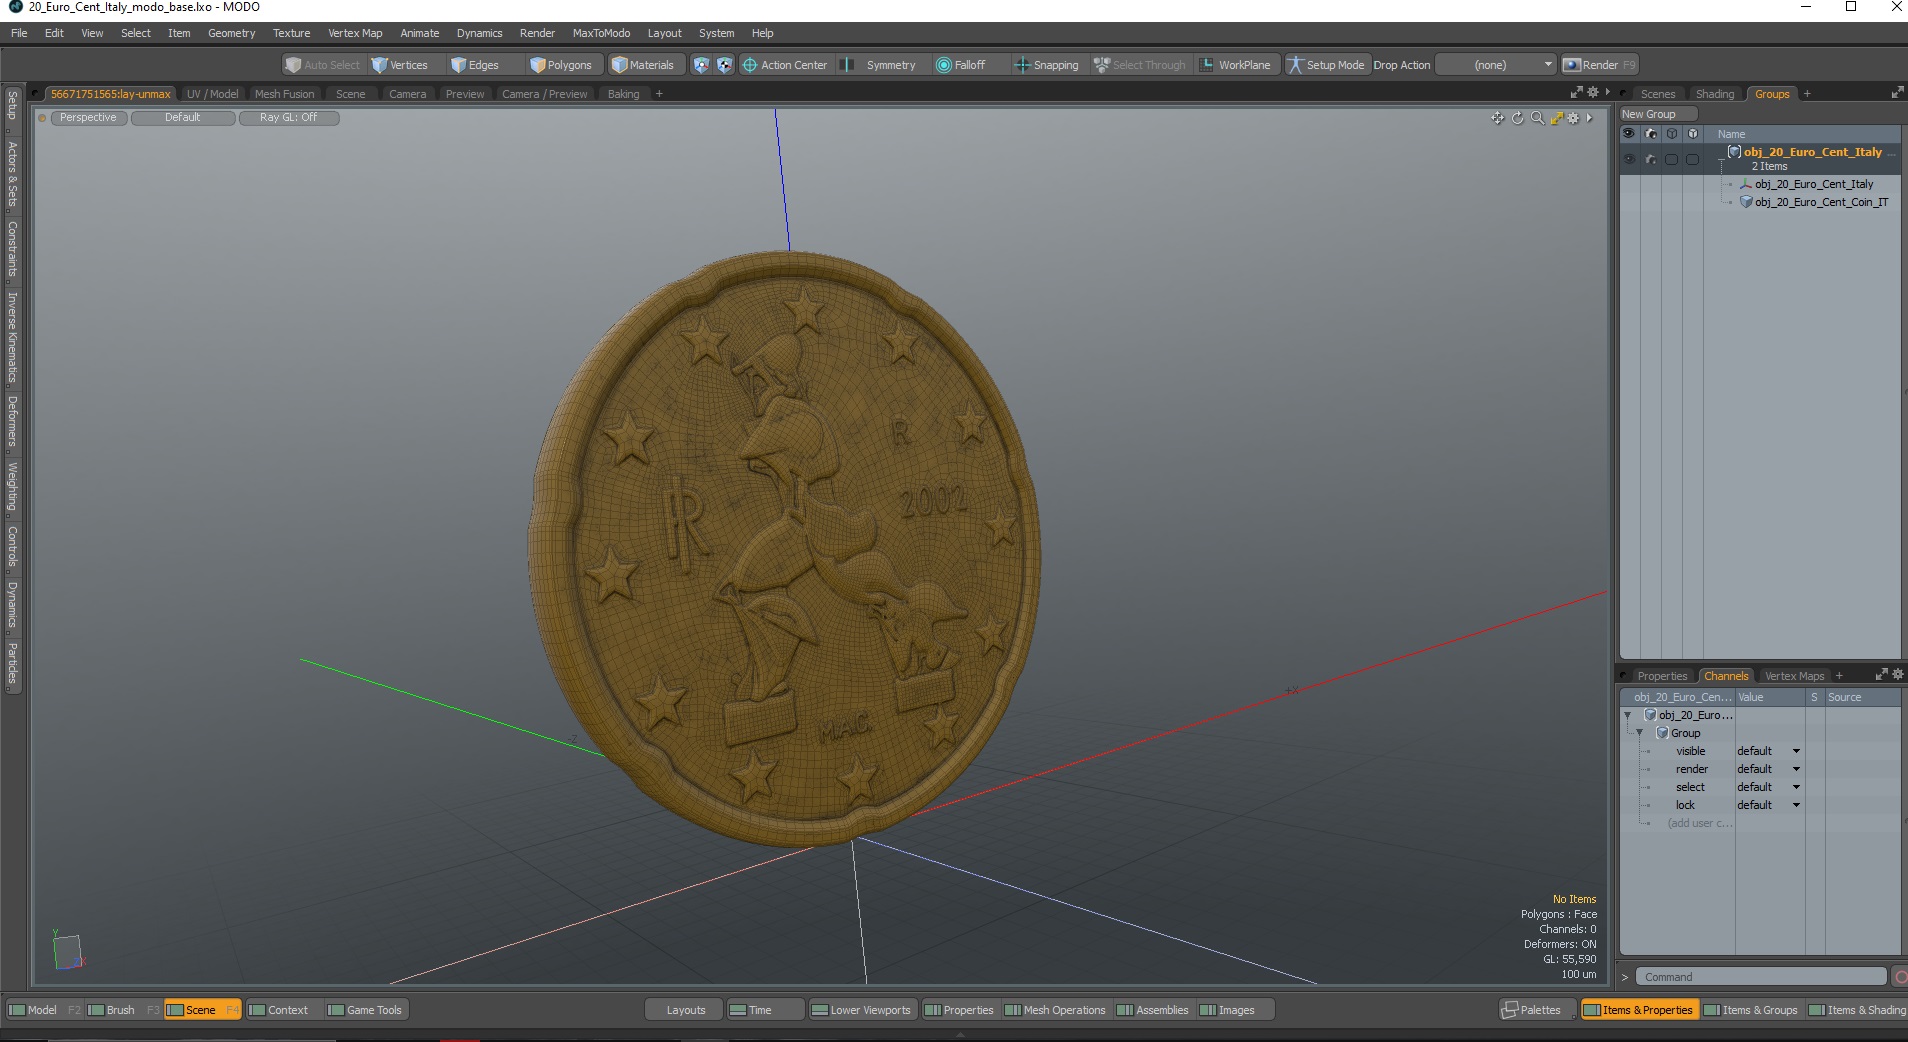This screenshot has height=1042, width=1908.
Task: Open the Mesh Fusion viewport tab
Action: [284, 94]
